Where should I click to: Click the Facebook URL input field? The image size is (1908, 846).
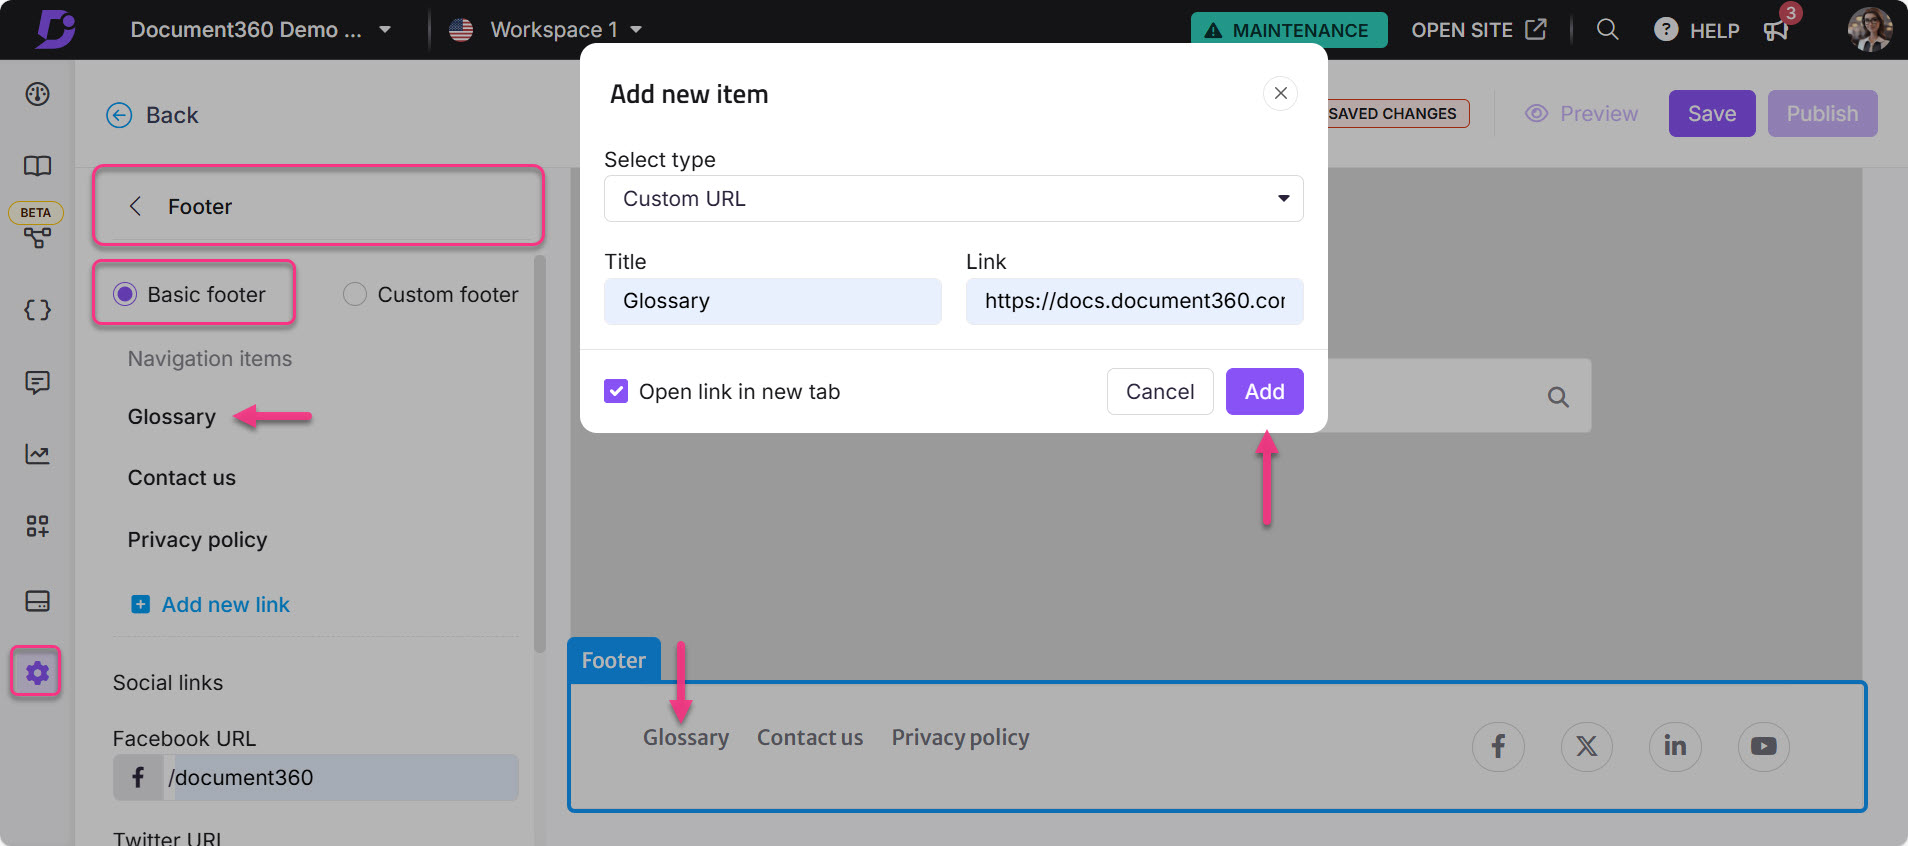tap(341, 777)
